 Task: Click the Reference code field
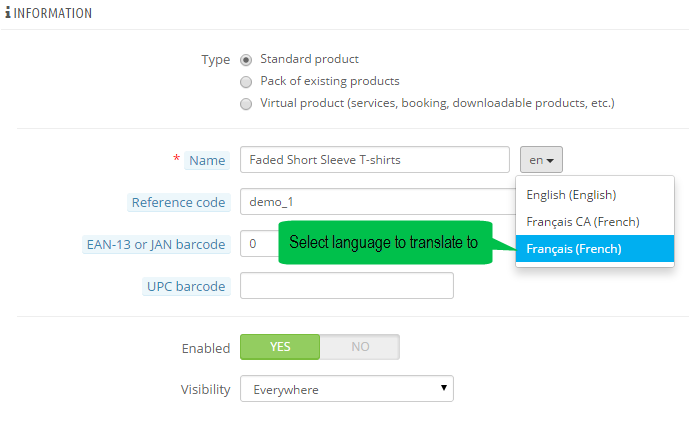[378, 202]
